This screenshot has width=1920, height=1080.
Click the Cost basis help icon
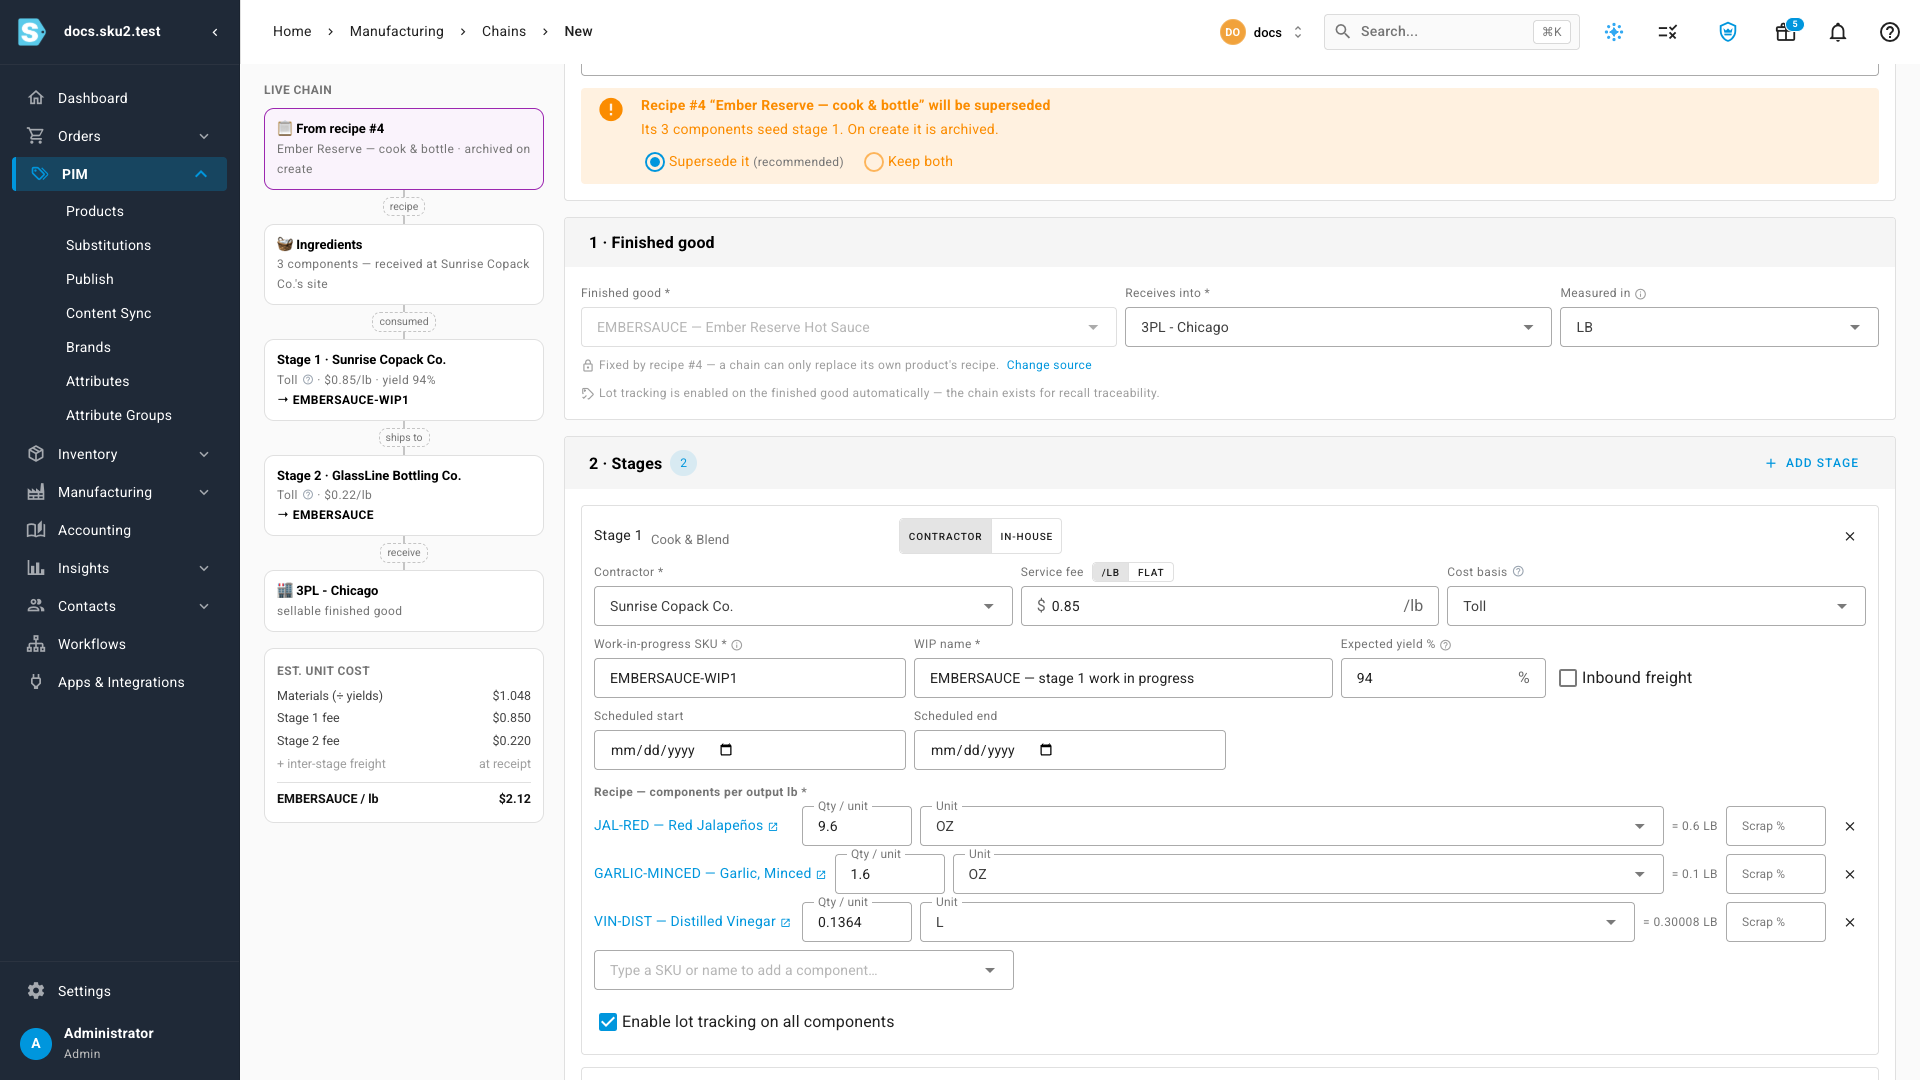point(1518,572)
